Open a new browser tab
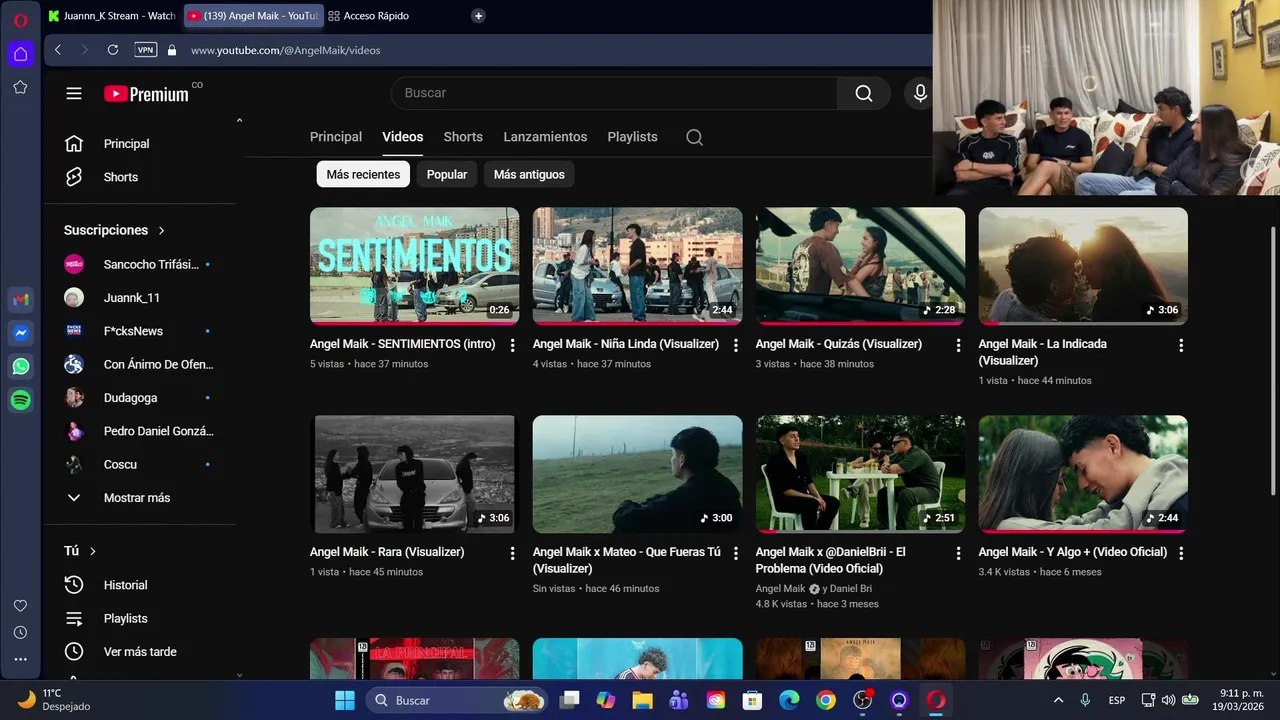The width and height of the screenshot is (1280, 720). (x=478, y=16)
